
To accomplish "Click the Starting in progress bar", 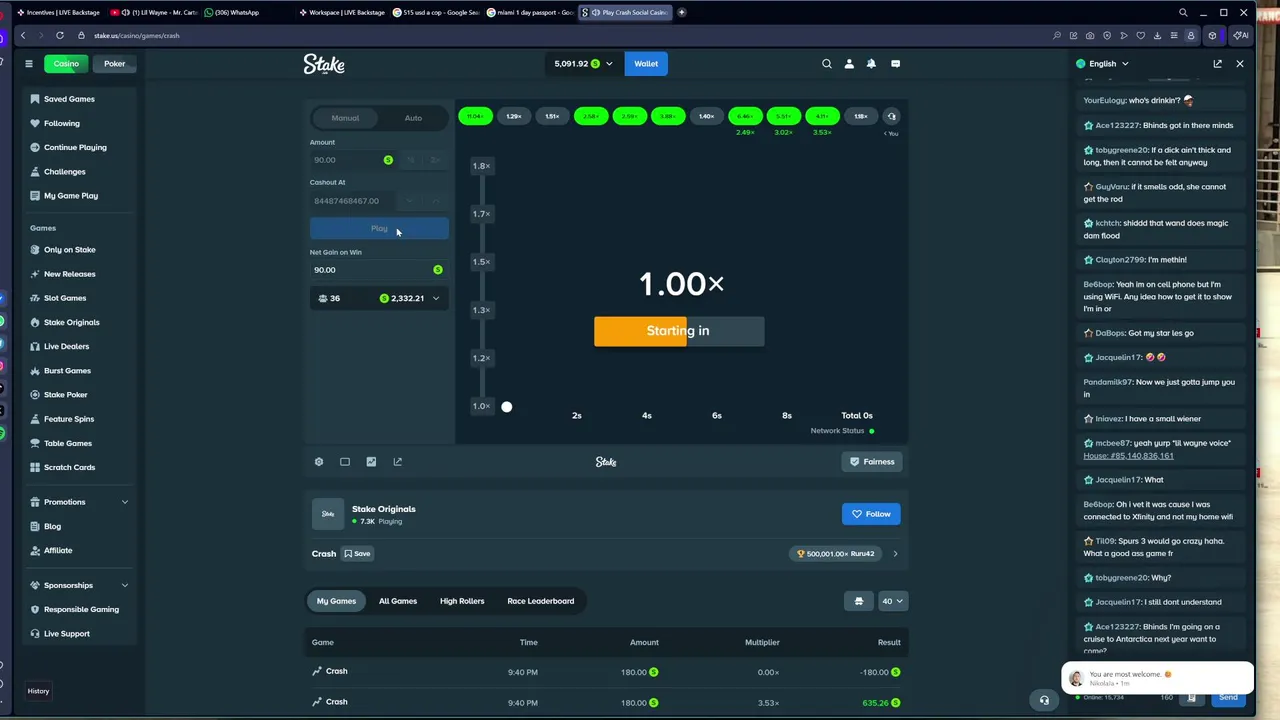I will [679, 331].
